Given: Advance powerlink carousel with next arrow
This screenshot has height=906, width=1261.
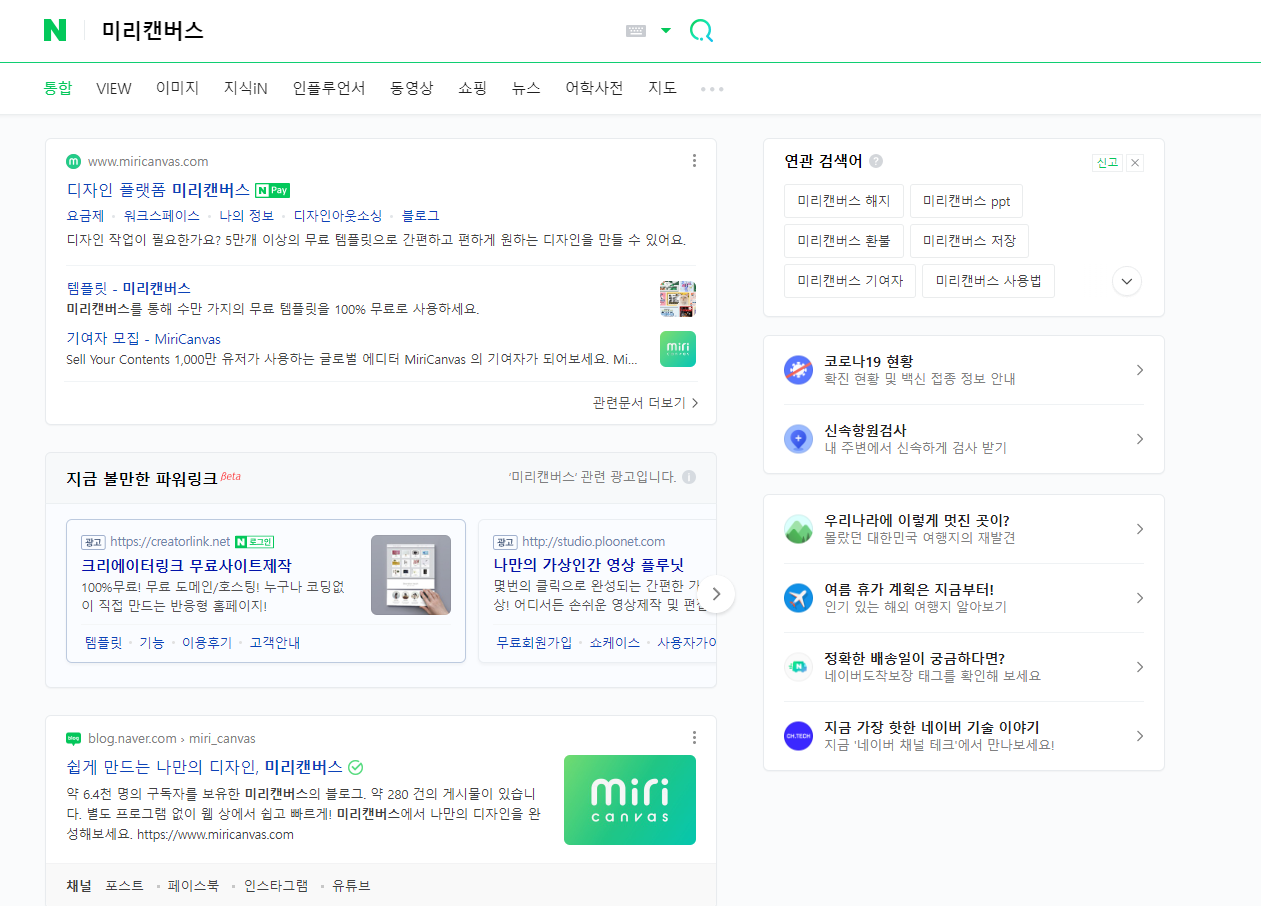Looking at the screenshot, I should (x=716, y=593).
